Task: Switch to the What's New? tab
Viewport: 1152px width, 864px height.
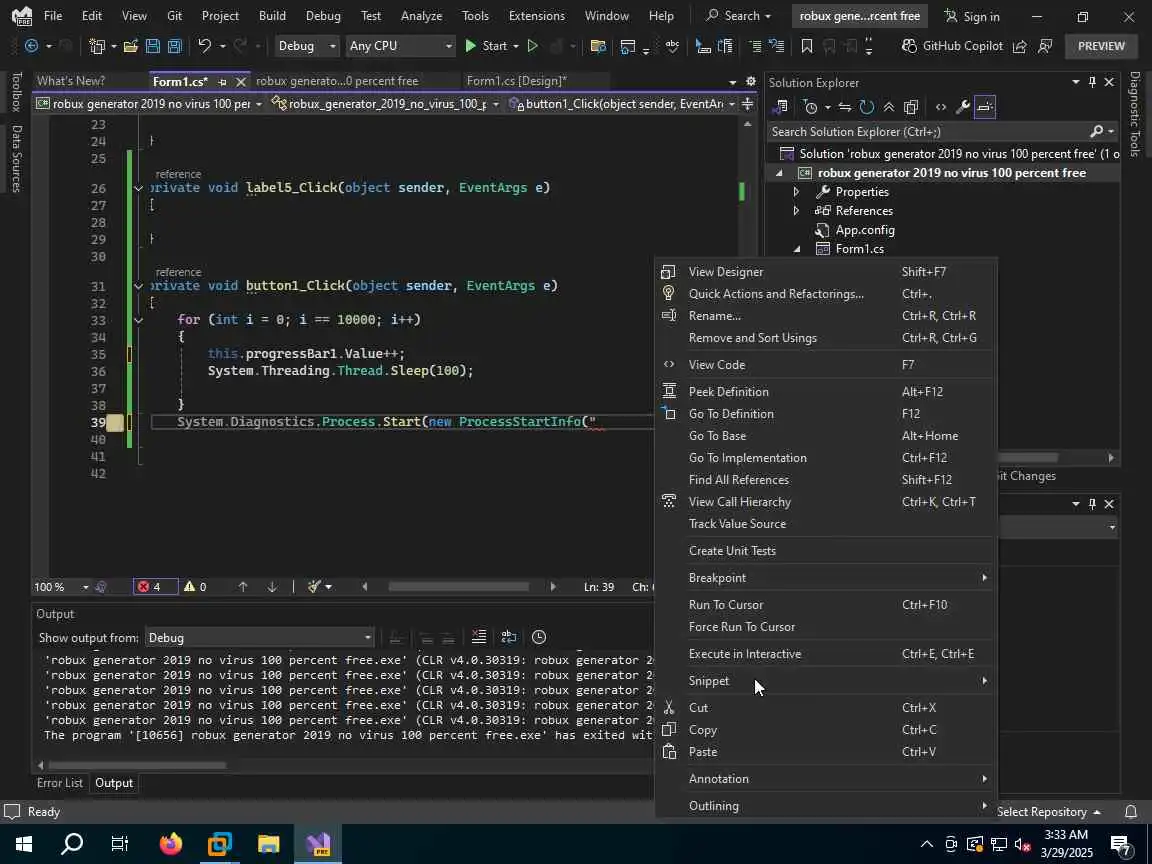Action: 71,81
